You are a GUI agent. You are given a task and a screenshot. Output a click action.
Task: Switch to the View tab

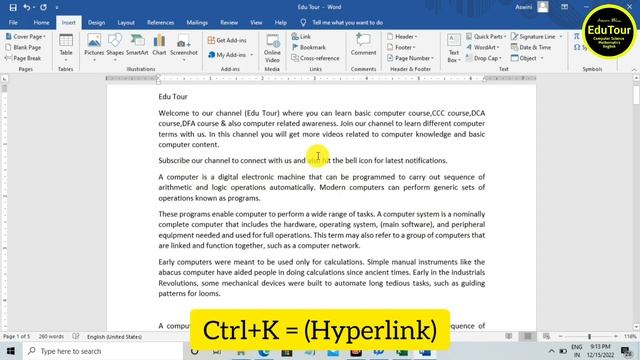click(256, 22)
